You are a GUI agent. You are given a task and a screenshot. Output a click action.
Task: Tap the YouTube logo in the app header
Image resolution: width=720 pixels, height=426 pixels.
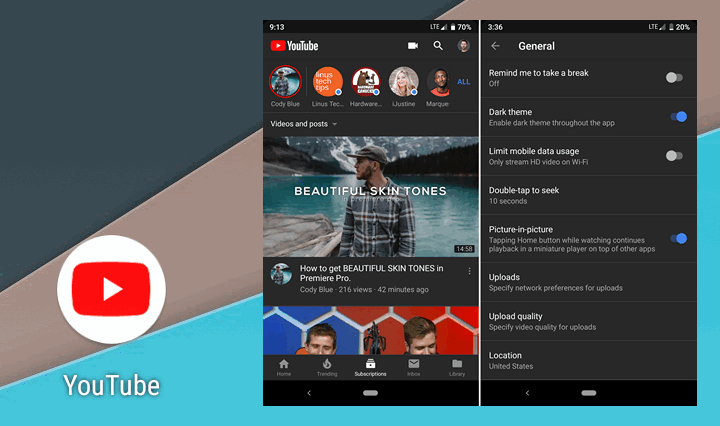(x=294, y=46)
